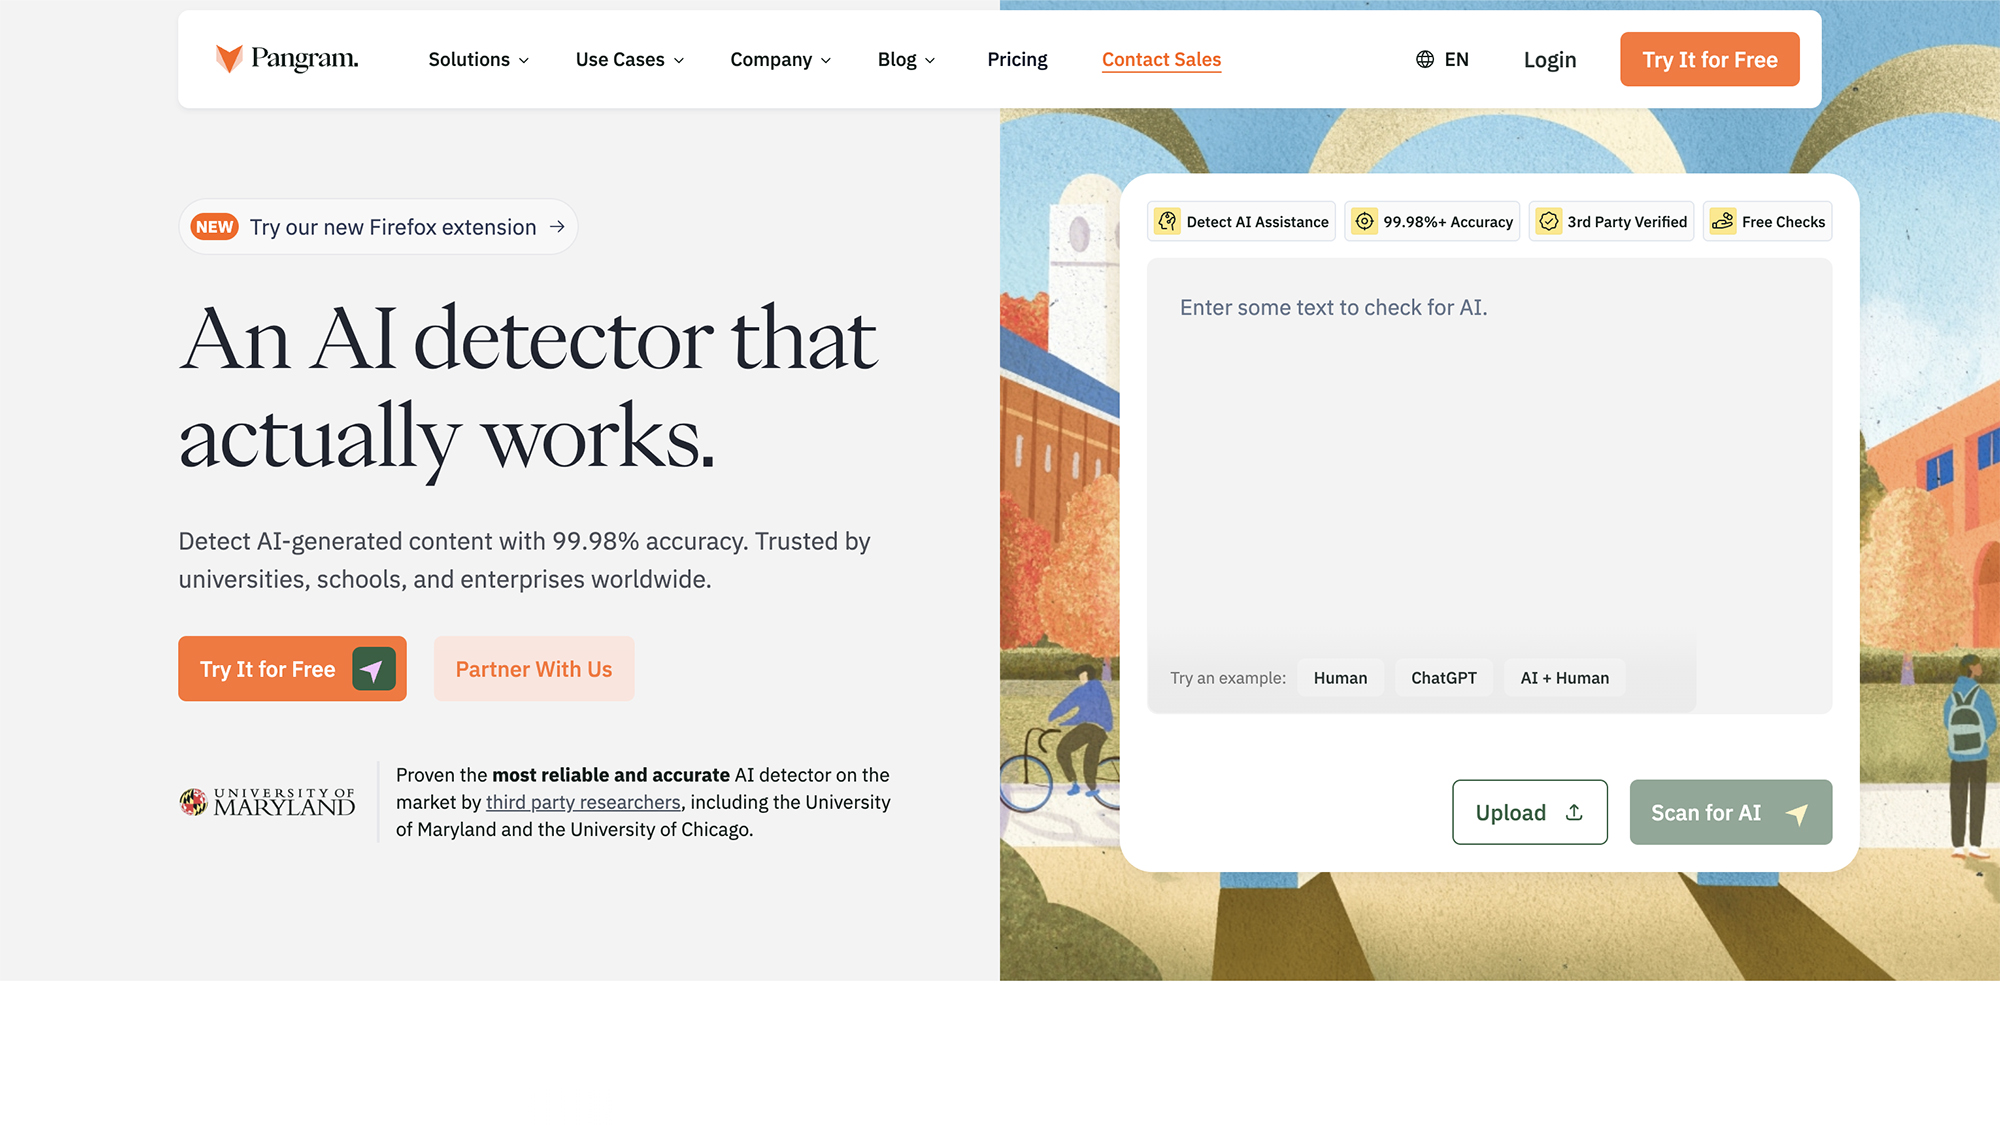
Task: Open the third party researchers link
Action: click(x=583, y=802)
